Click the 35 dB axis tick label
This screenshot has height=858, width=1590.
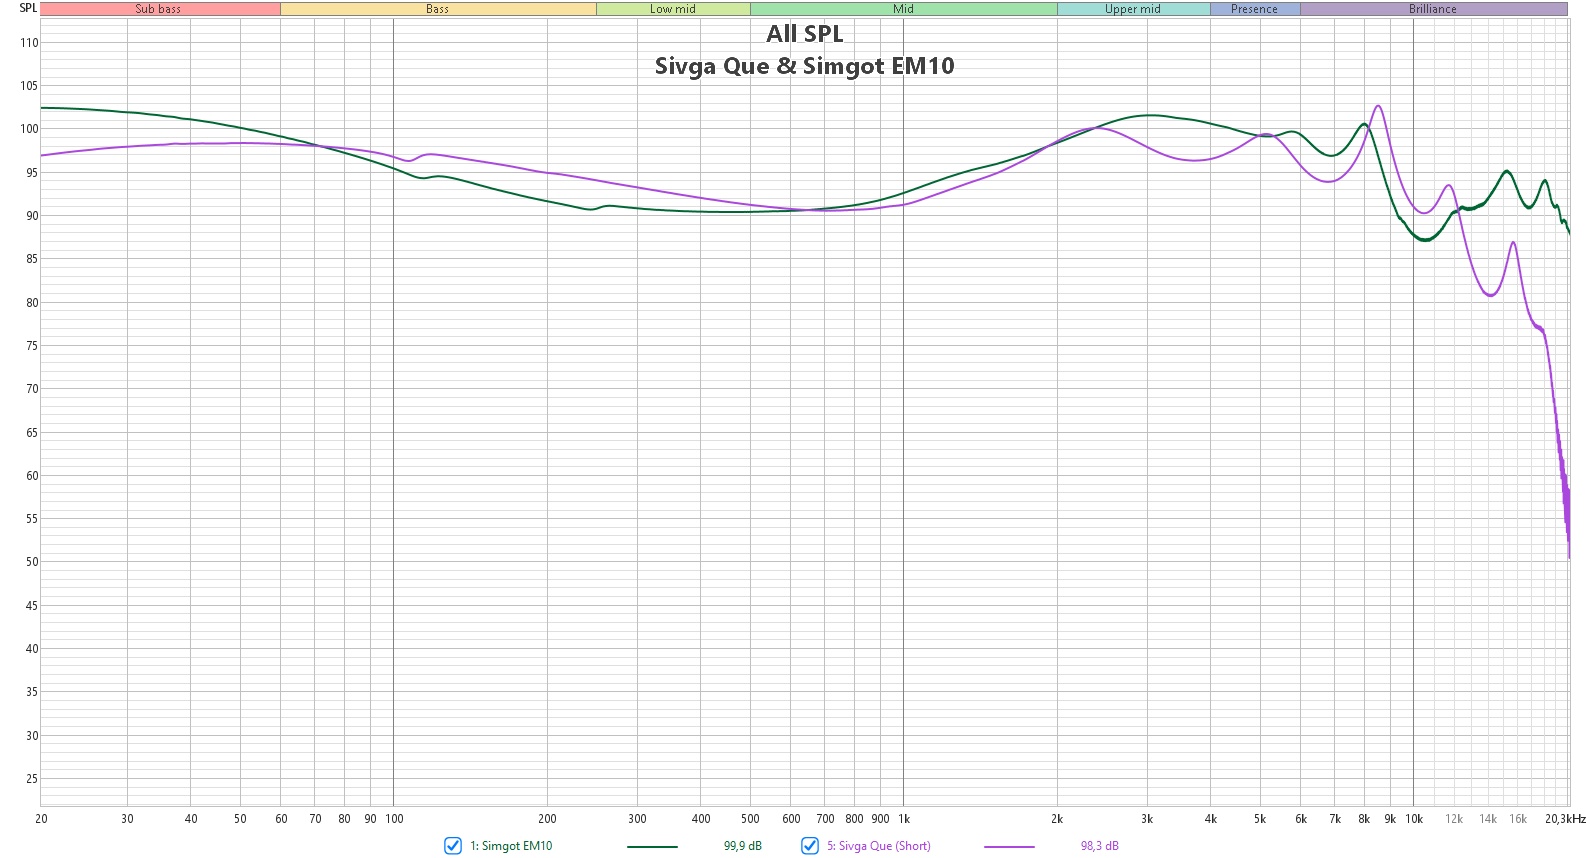click(32, 692)
